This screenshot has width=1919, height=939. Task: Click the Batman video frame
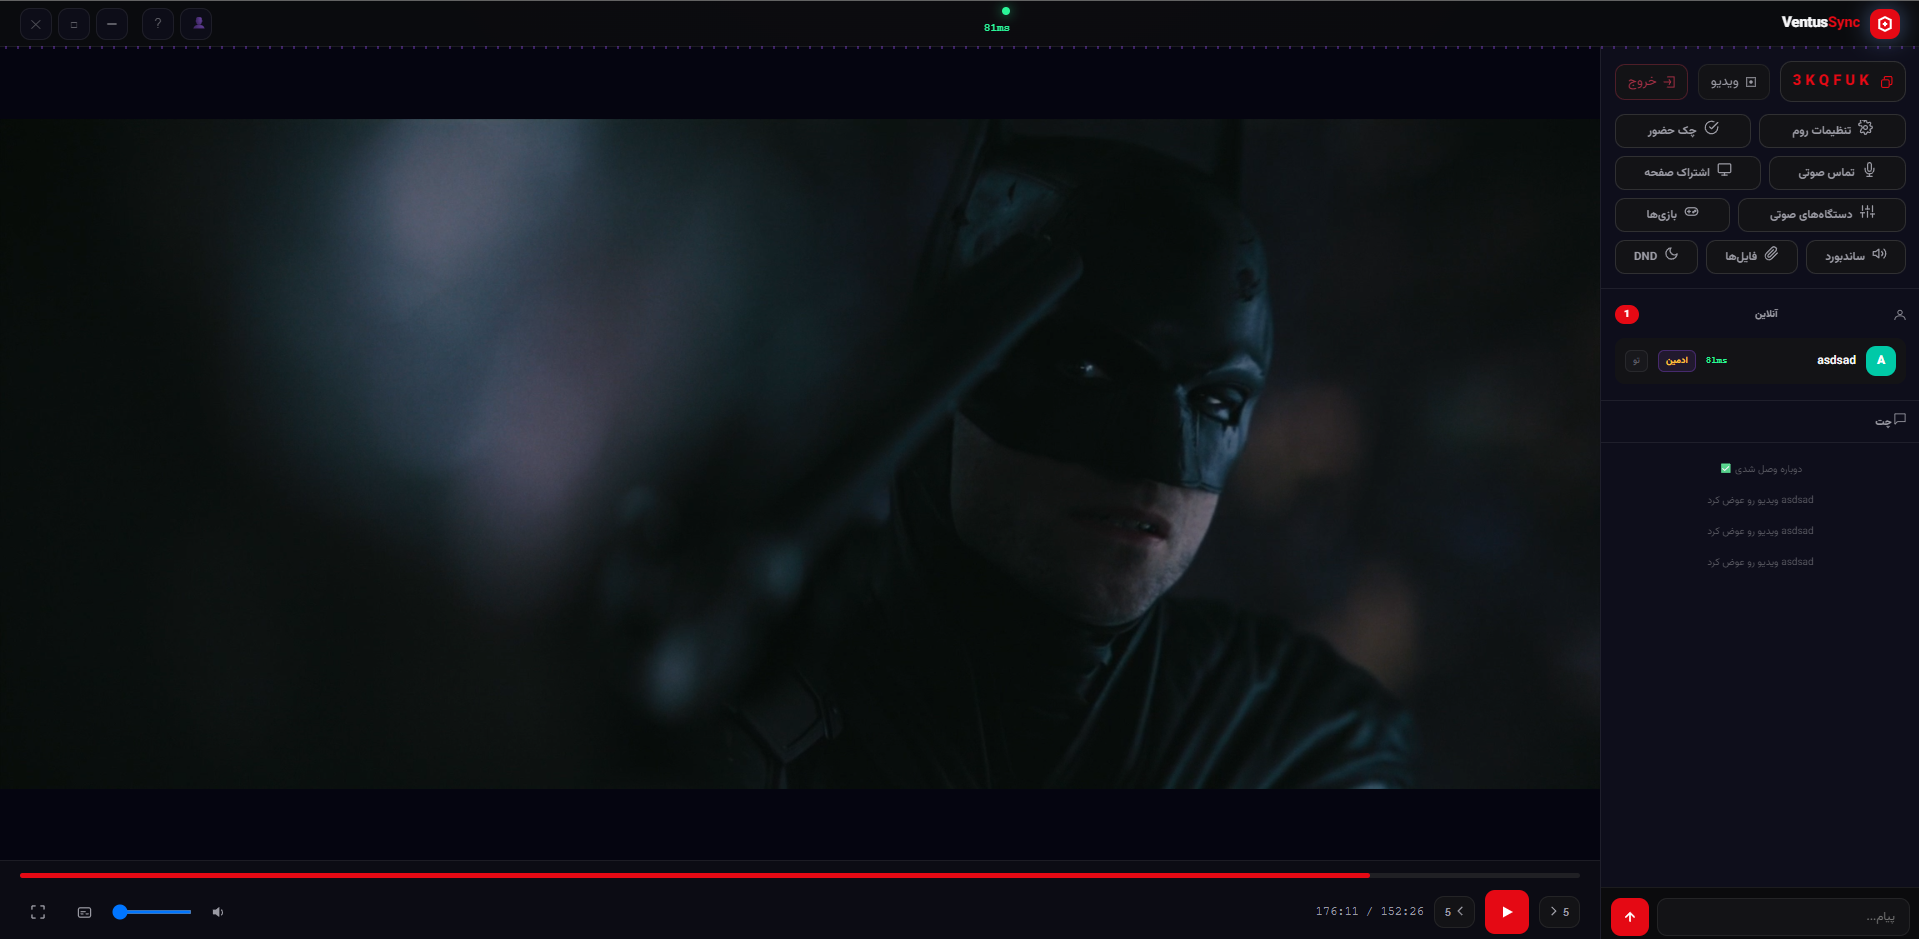[800, 454]
